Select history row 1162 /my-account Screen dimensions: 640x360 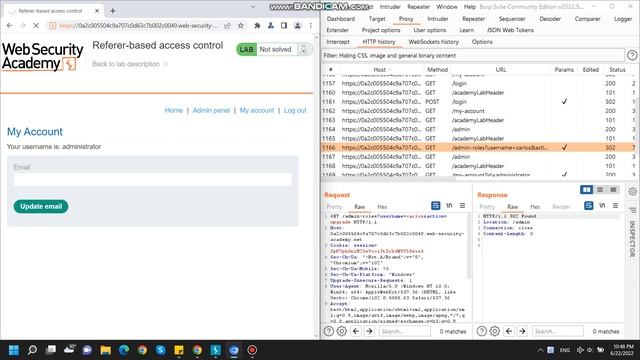[480, 111]
